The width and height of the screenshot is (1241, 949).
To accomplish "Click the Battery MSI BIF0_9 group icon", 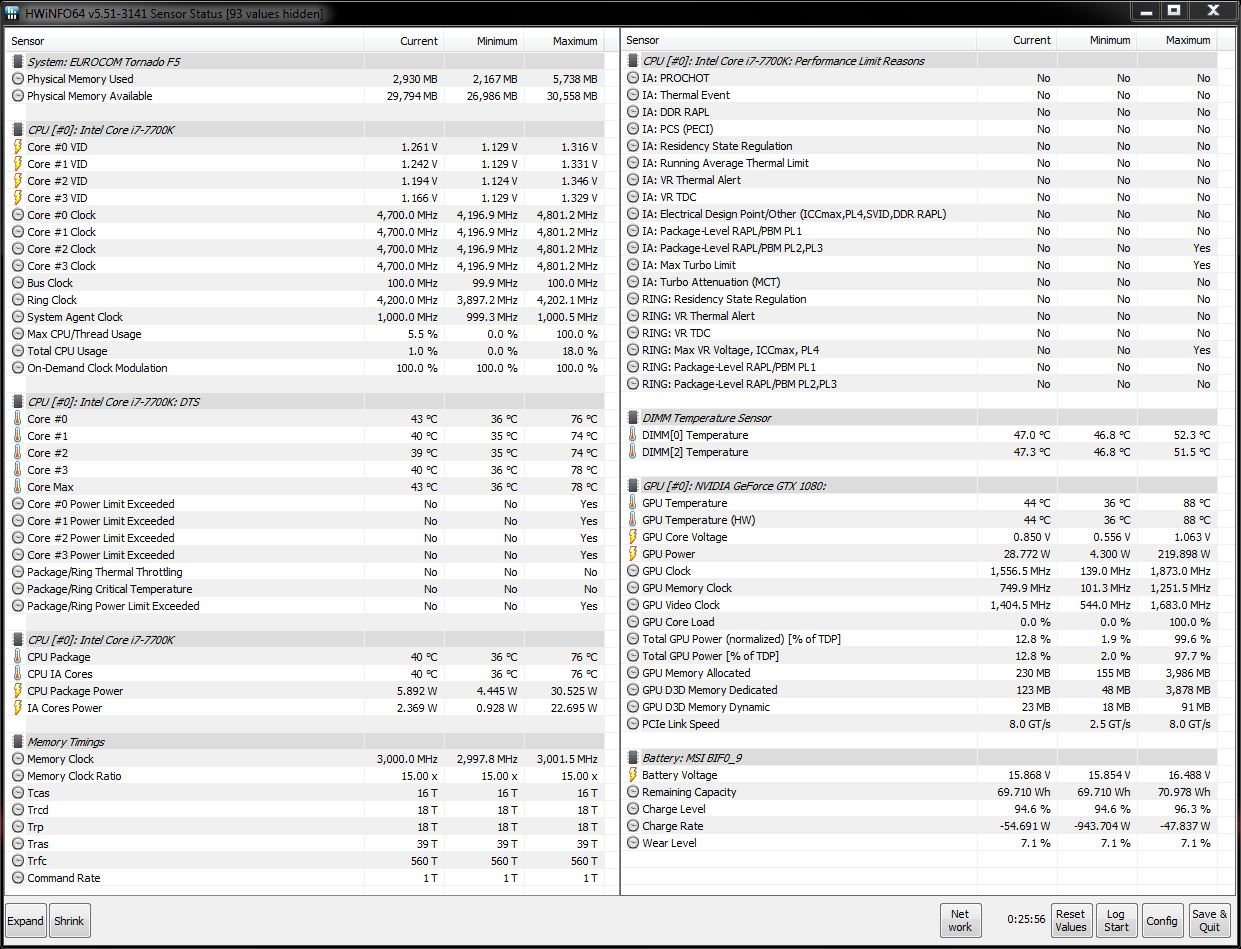I will point(633,758).
